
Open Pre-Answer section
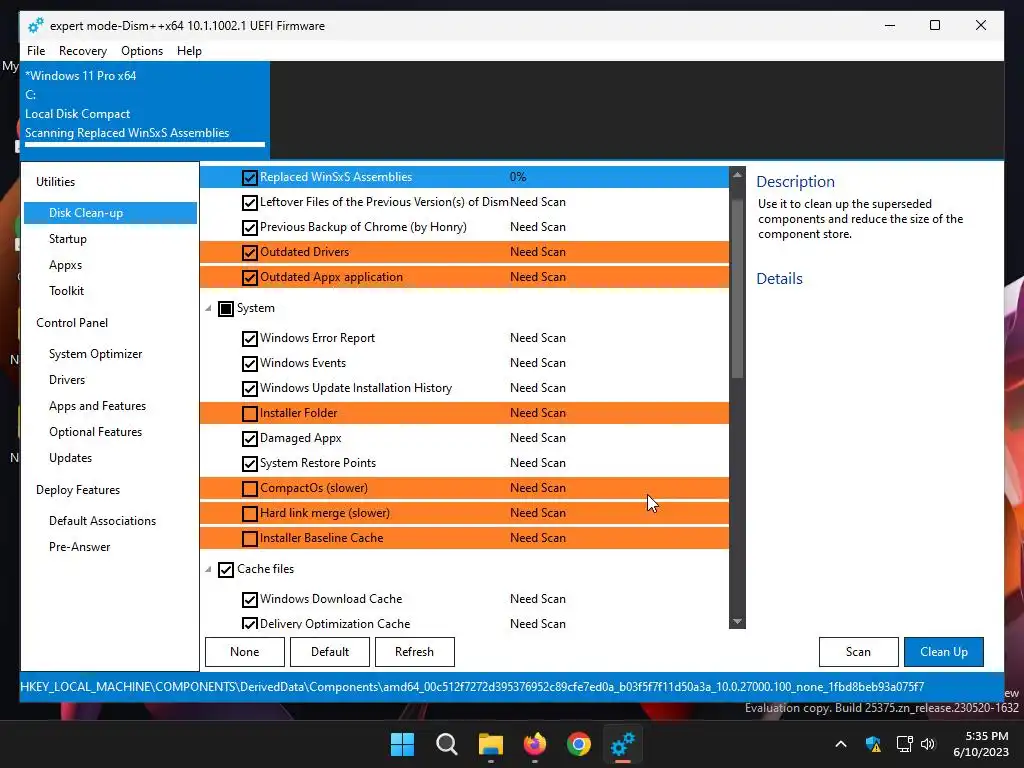tap(80, 547)
